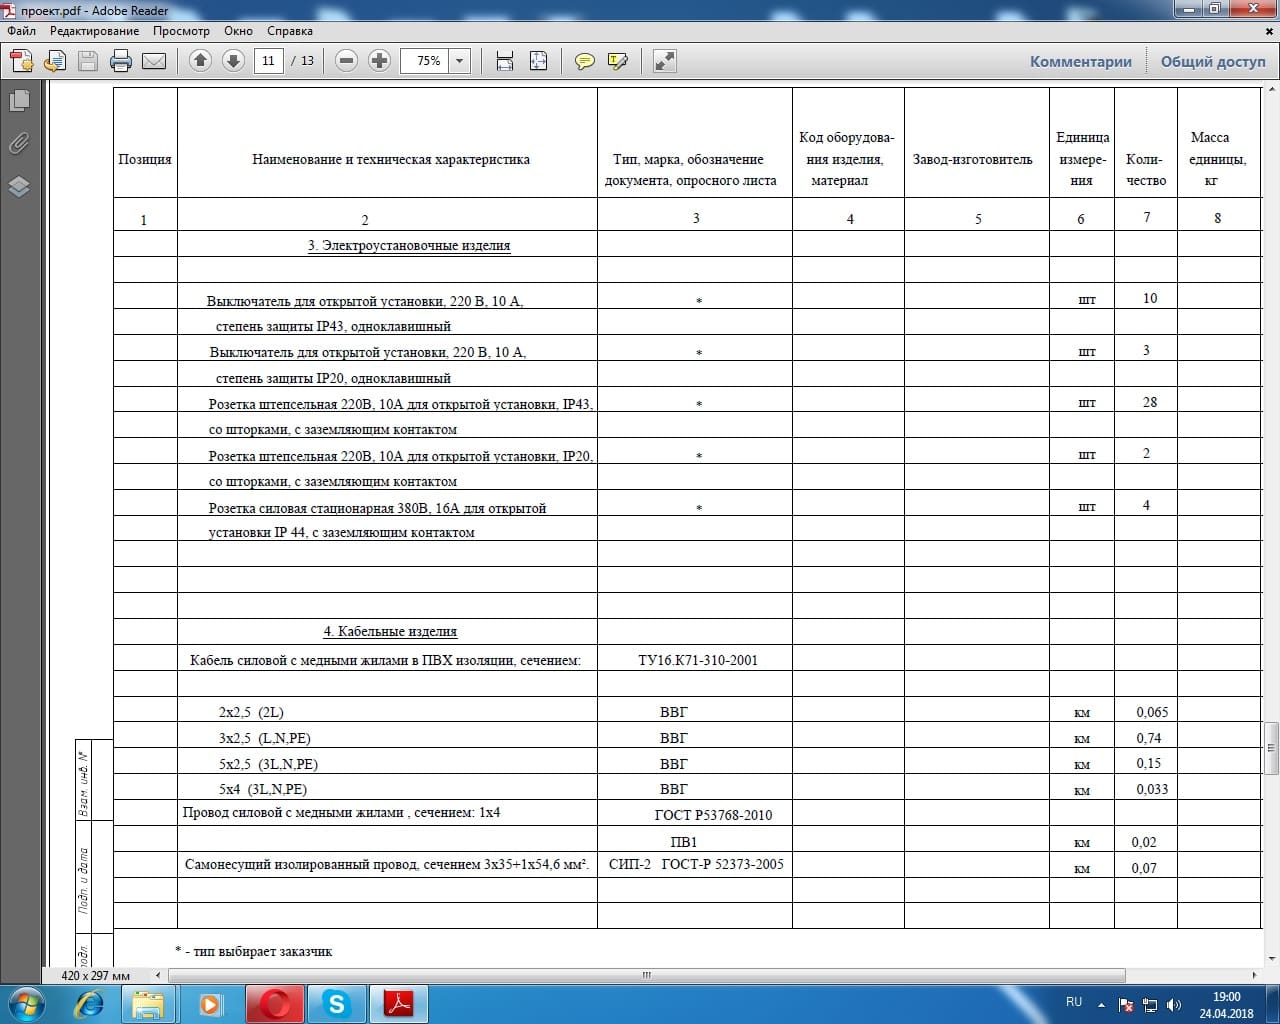Go to the next page using down arrow

[233, 61]
